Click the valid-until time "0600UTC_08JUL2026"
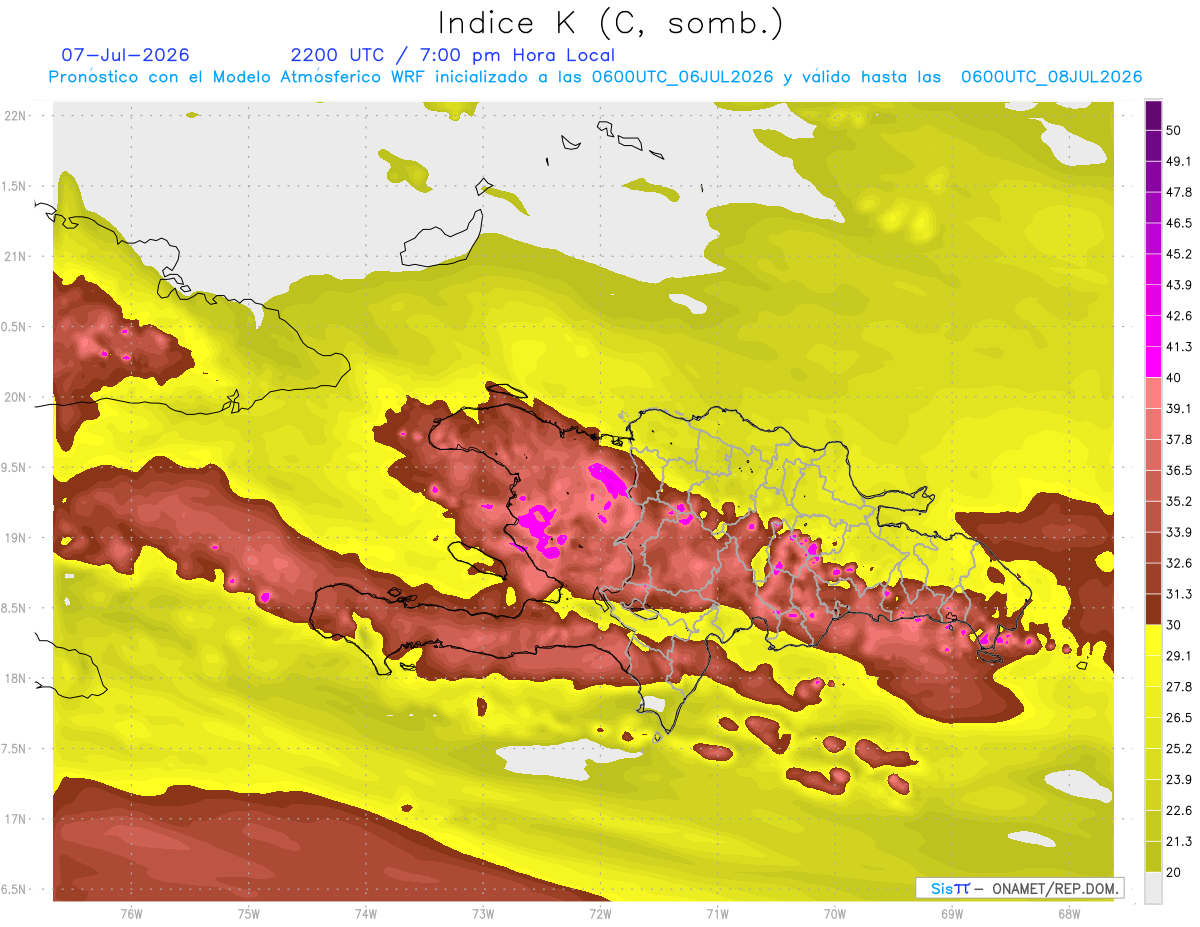The height and width of the screenshot is (927, 1200). 1051,77
